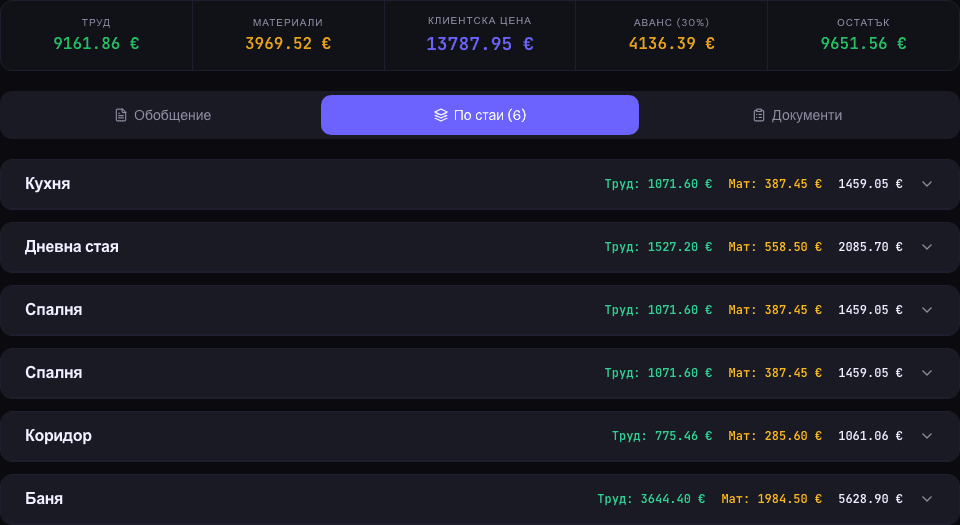Click Мат: 387.45 € in Кухня row
The width and height of the screenshot is (960, 525).
click(x=775, y=184)
